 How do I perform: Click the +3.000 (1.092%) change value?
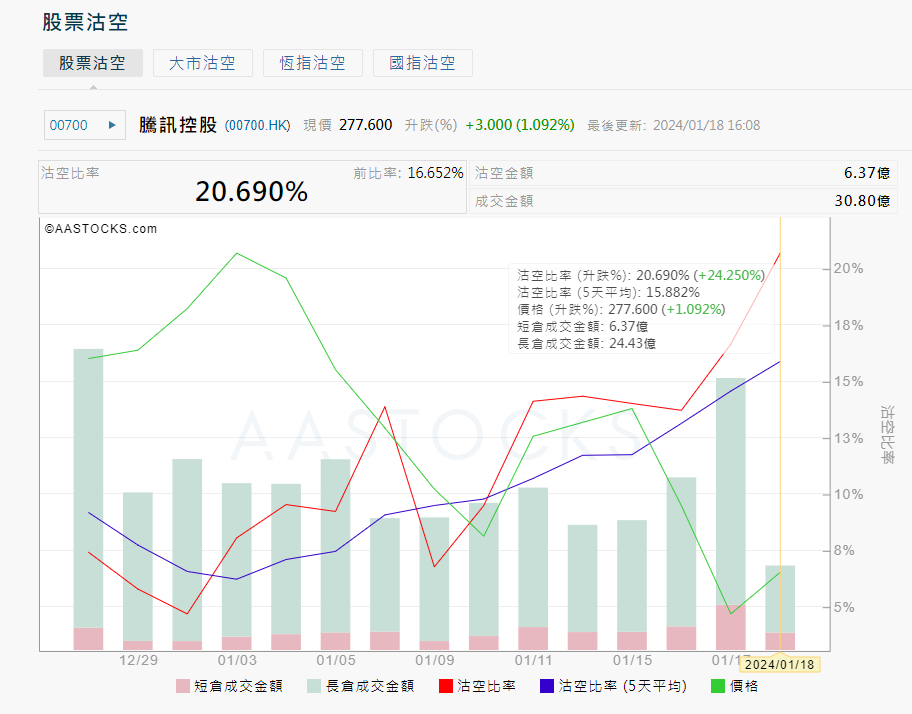click(520, 125)
